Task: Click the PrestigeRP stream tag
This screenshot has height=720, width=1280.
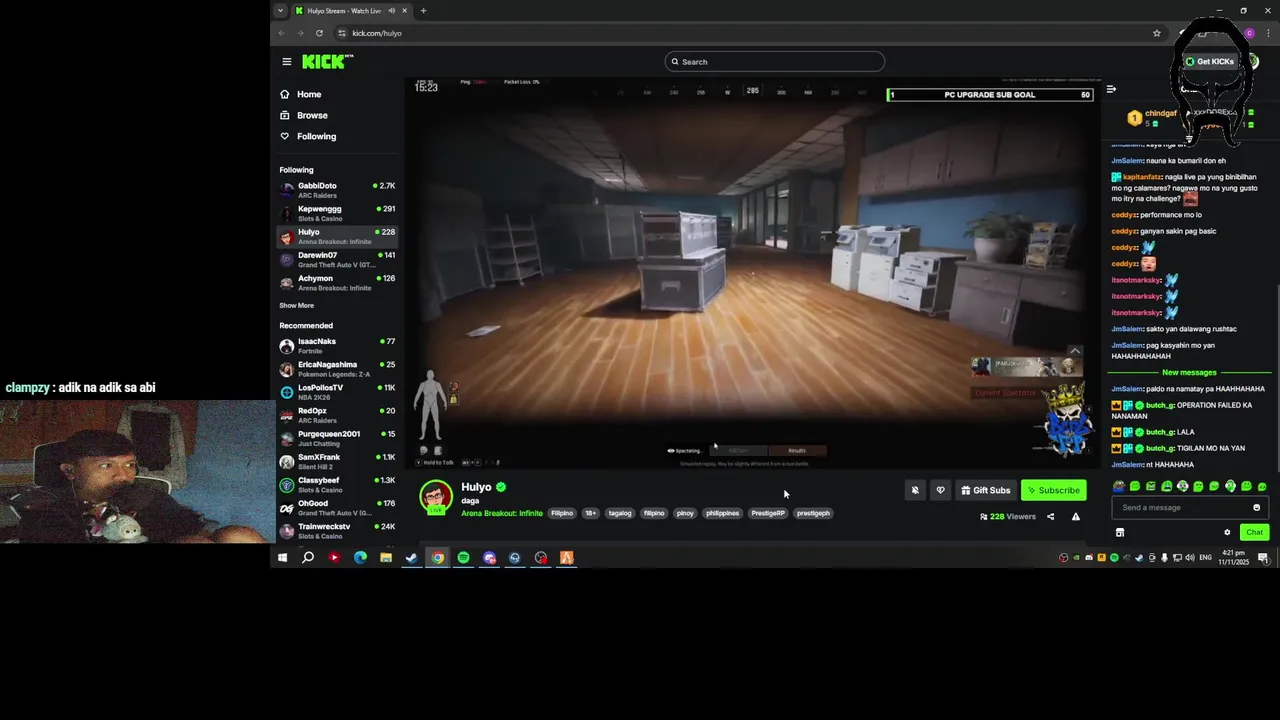Action: tap(768, 513)
